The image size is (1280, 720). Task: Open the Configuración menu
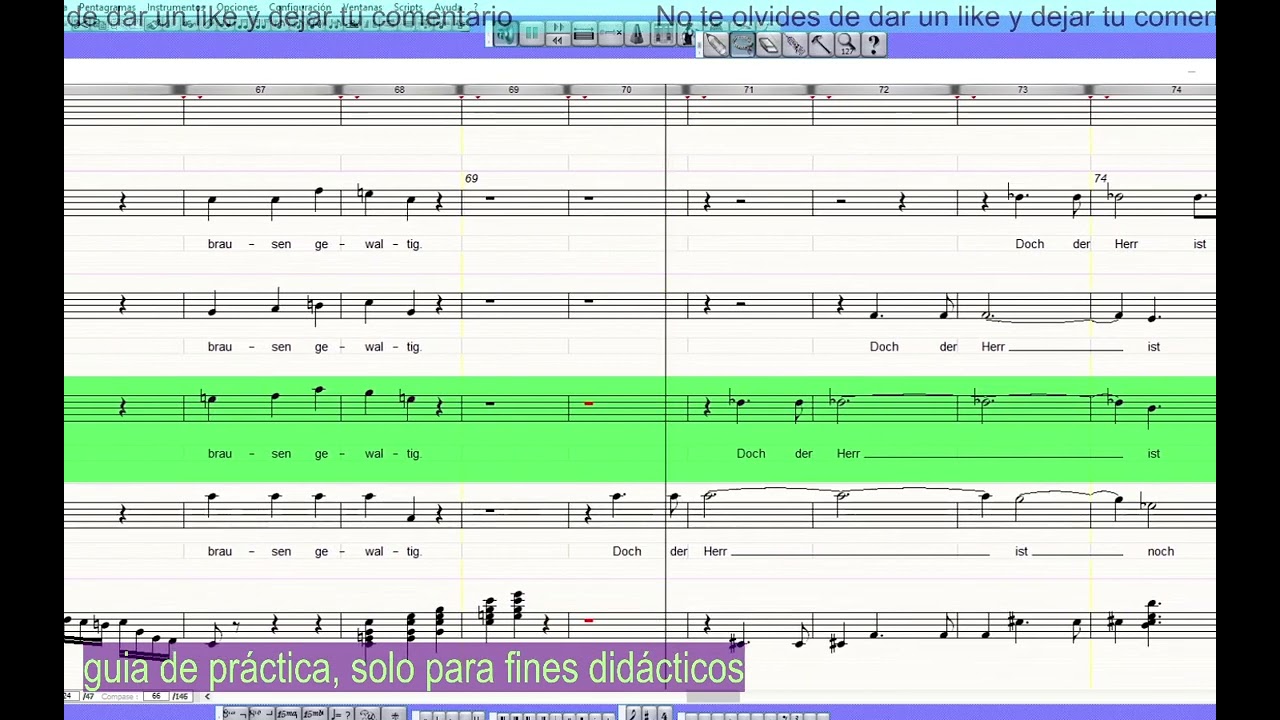pyautogui.click(x=300, y=8)
